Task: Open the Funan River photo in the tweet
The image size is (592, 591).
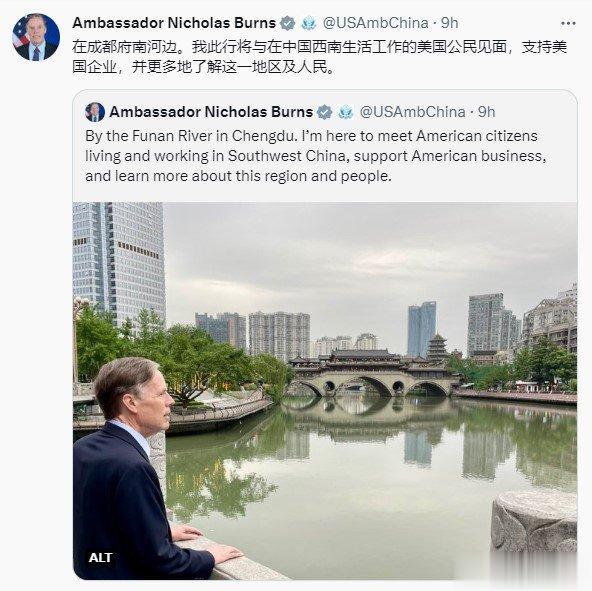Action: pos(325,391)
